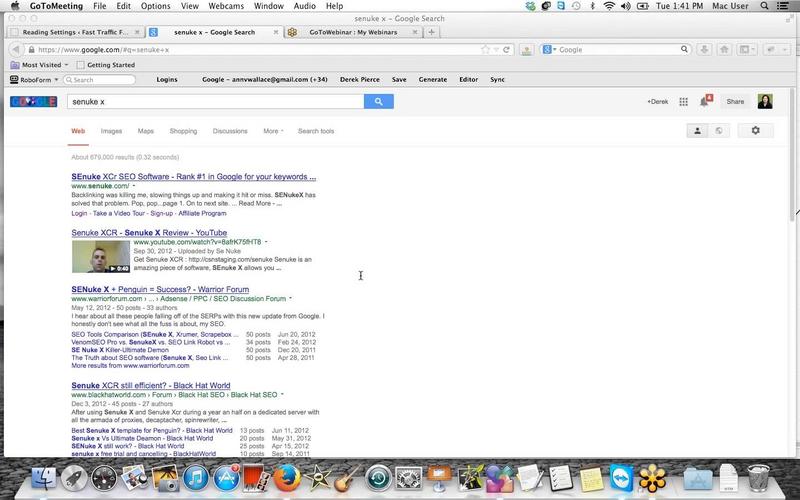Open the Wi-Fi status menu
This screenshot has width=800, height=500.
pos(609,6)
